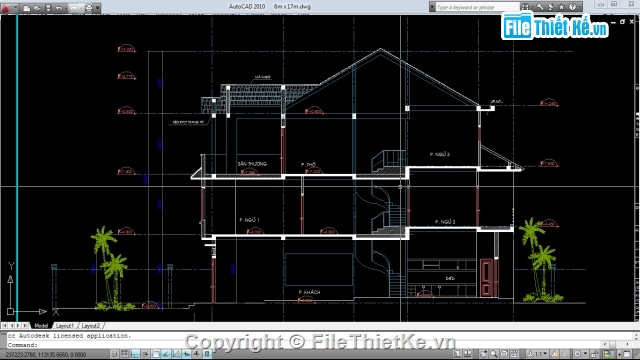Switch to the Layout2 tab
This screenshot has height=360, width=640.
click(91, 326)
